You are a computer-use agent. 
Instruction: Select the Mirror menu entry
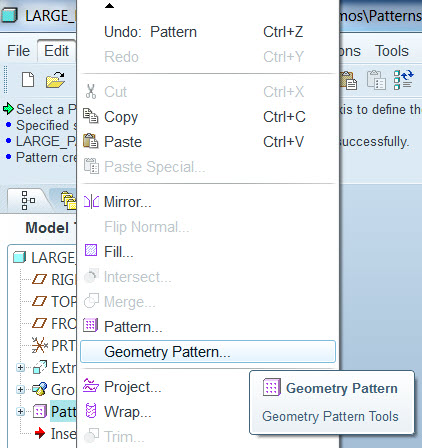tap(208, 202)
